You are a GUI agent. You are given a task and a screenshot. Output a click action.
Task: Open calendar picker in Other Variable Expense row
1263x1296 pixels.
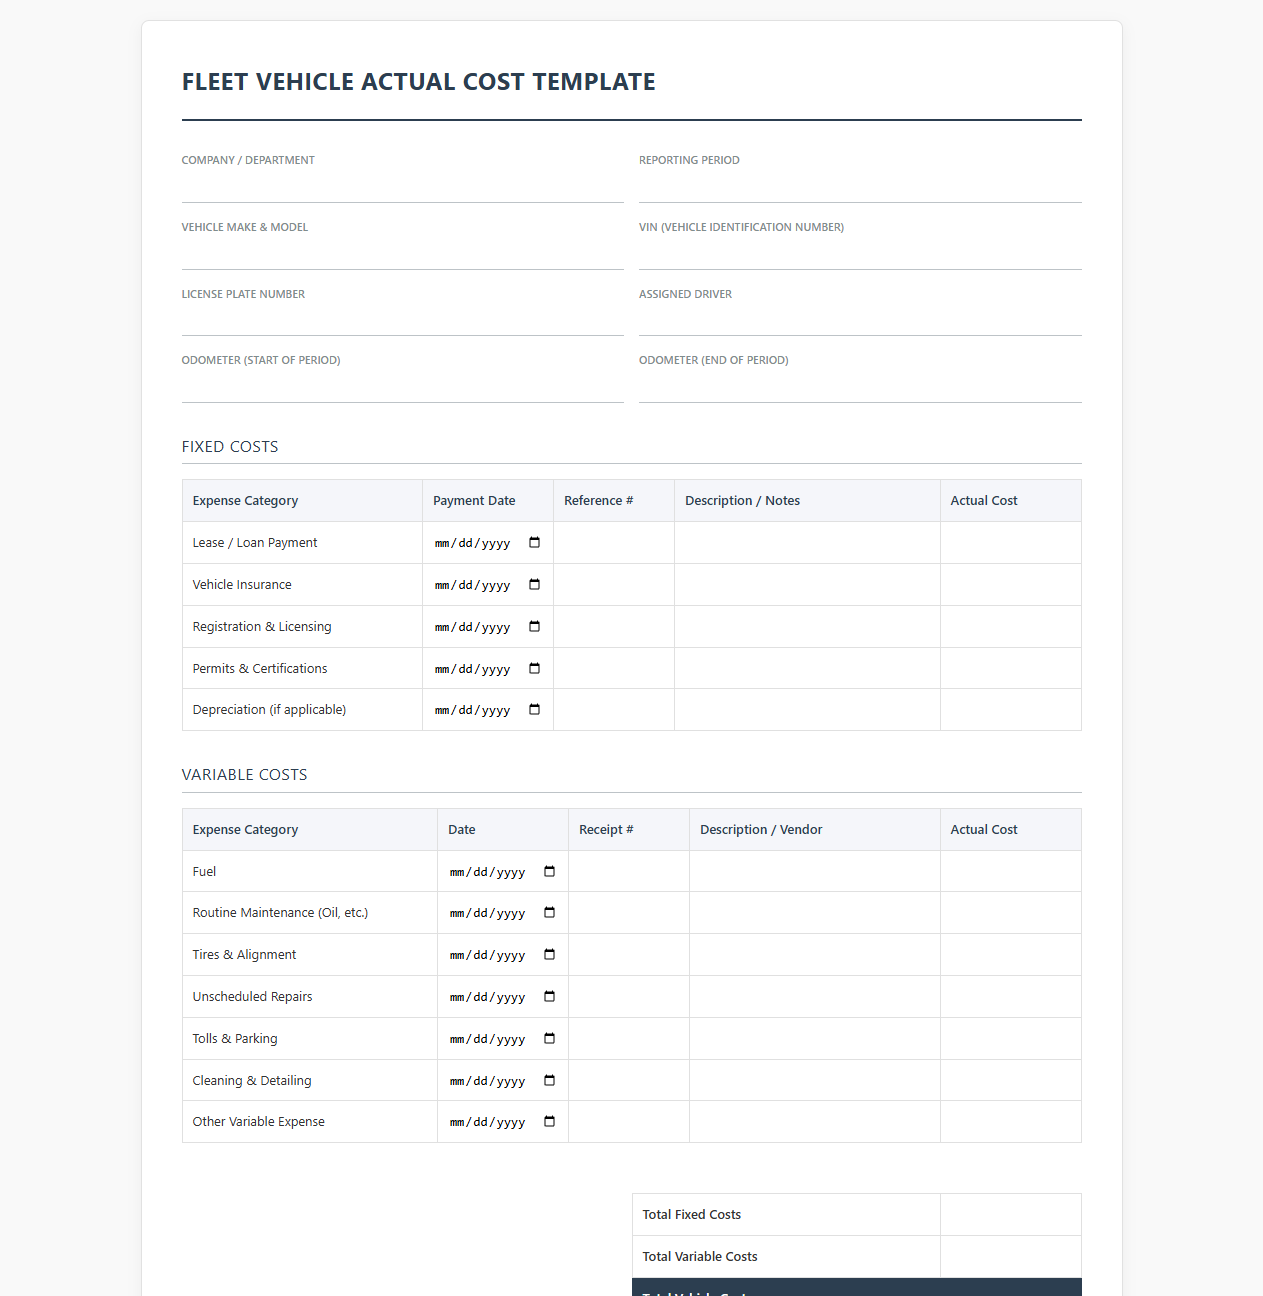549,1122
